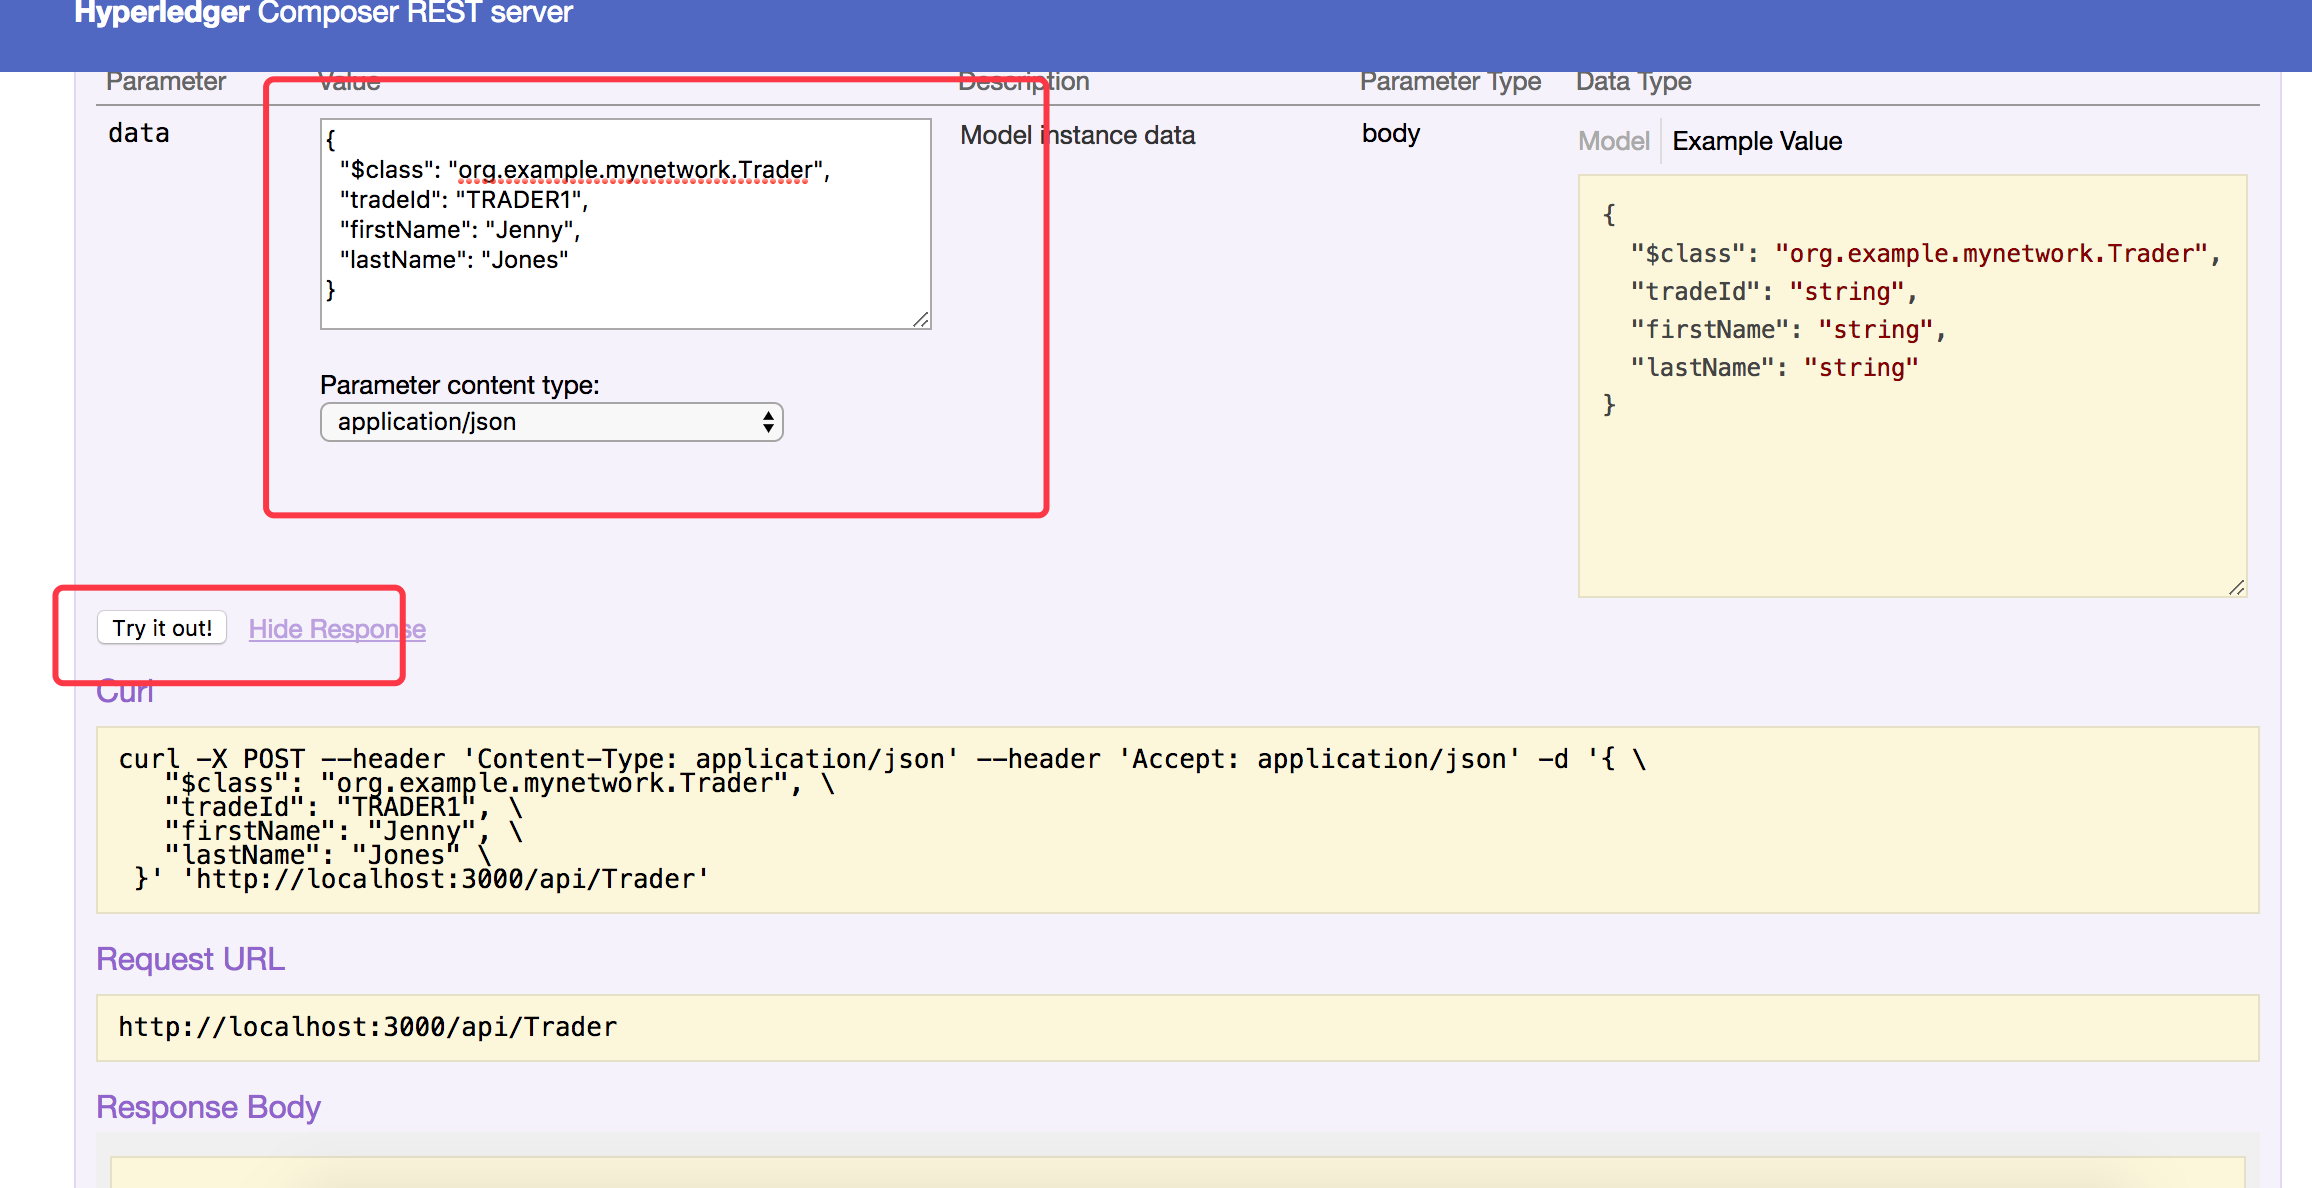Click the Hide Response link
The width and height of the screenshot is (2312, 1188).
[337, 629]
